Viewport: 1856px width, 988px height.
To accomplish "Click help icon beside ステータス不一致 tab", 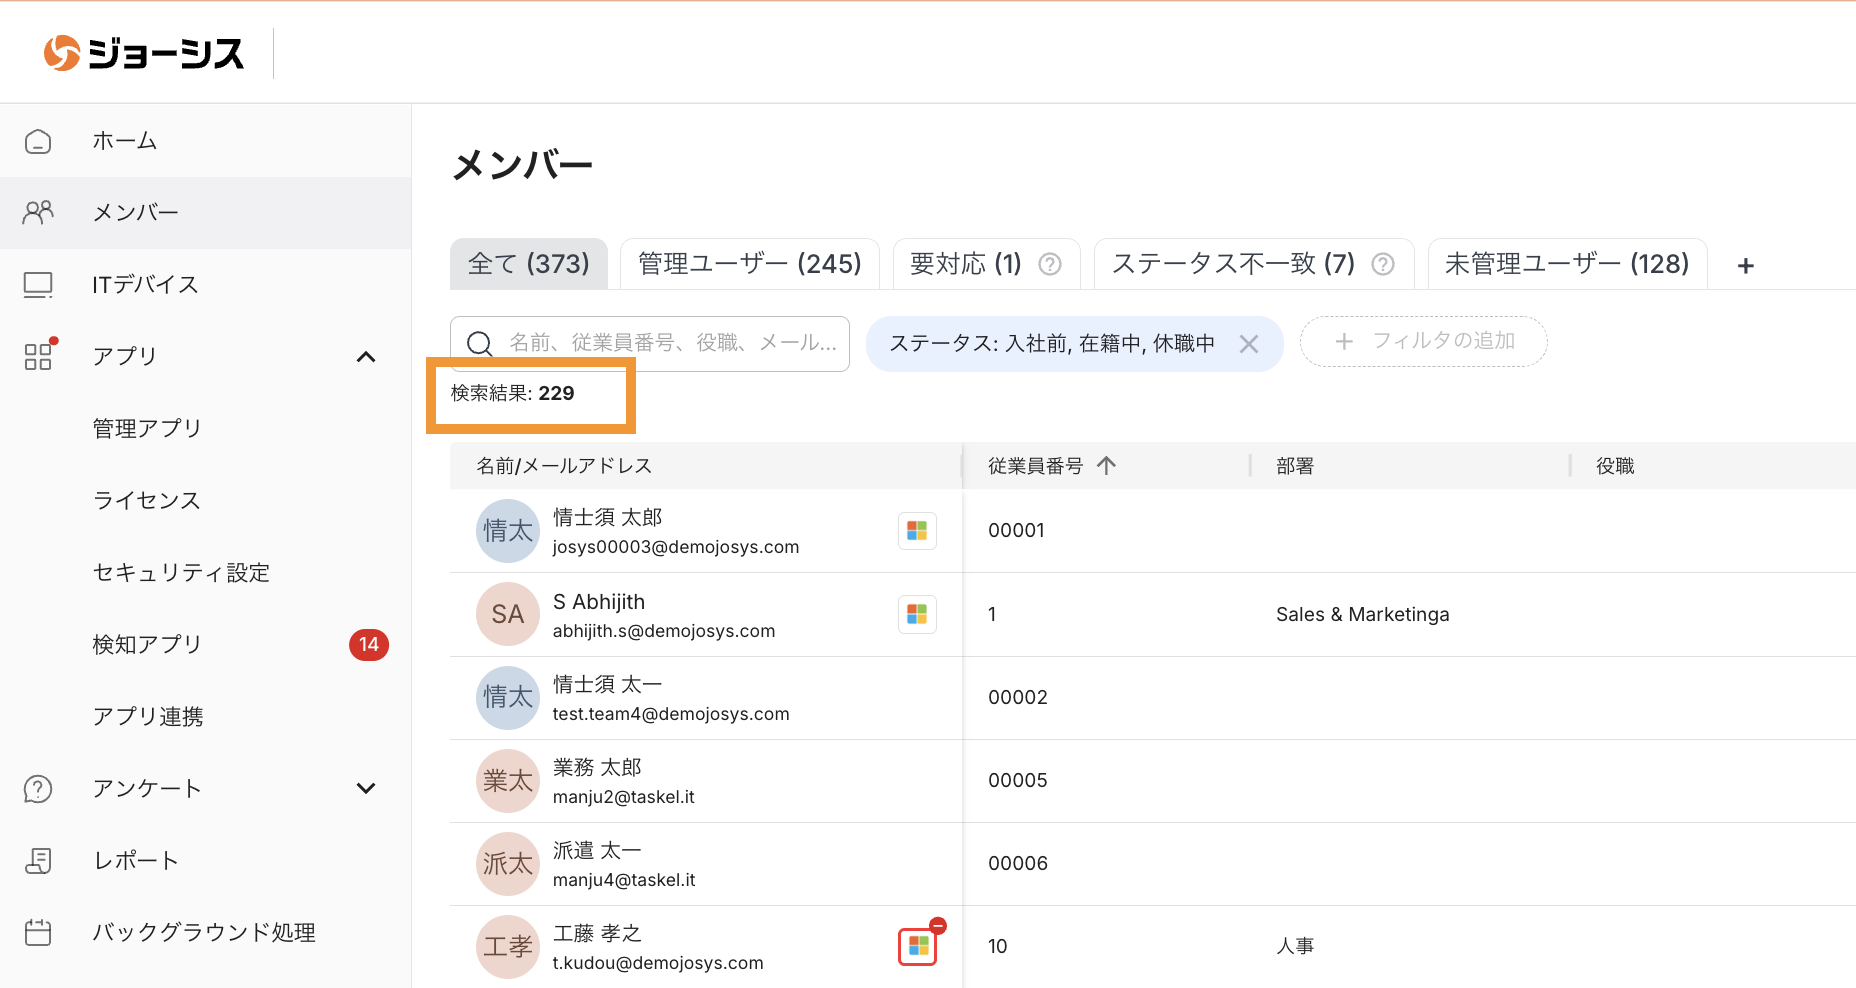I will [1383, 264].
